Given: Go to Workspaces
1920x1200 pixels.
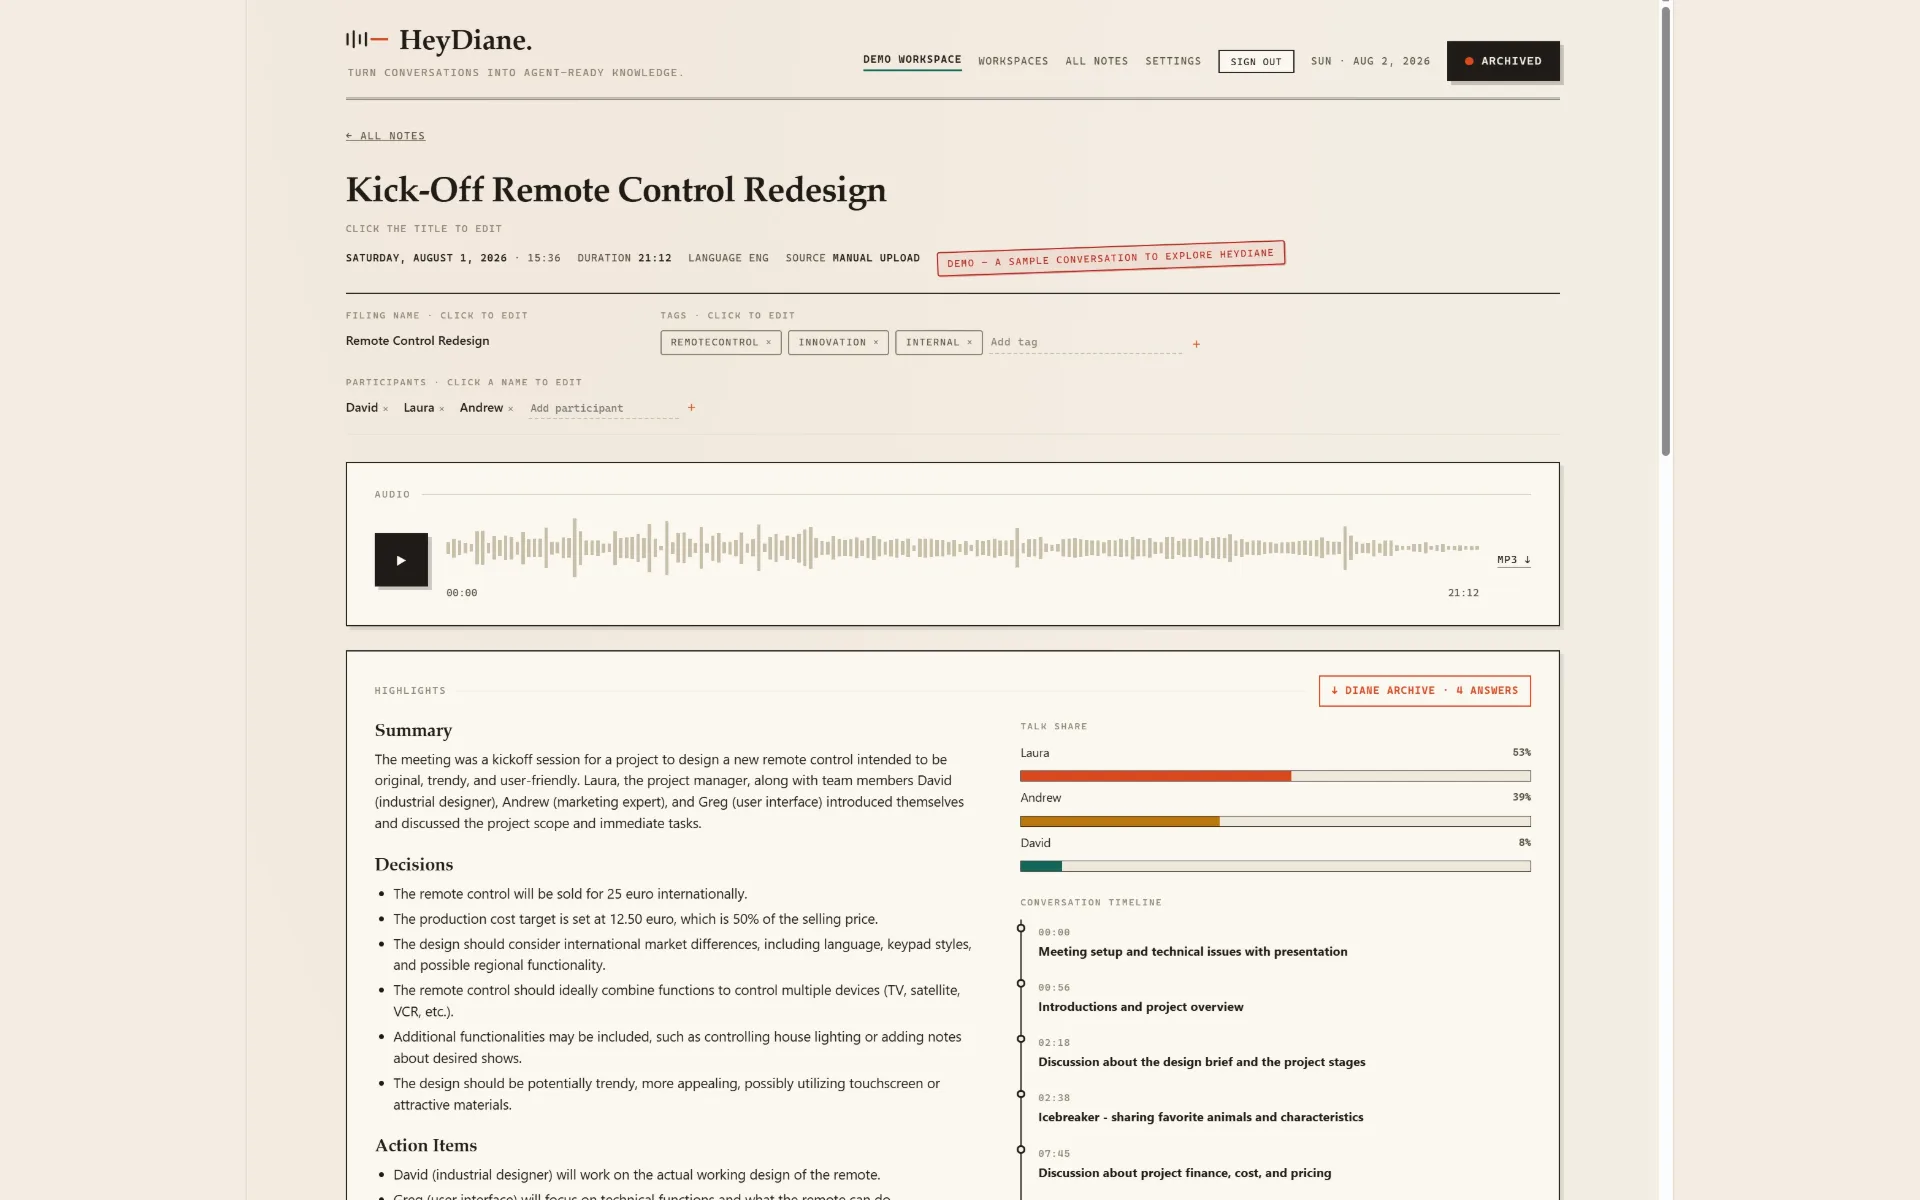Looking at the screenshot, I should point(1013,61).
